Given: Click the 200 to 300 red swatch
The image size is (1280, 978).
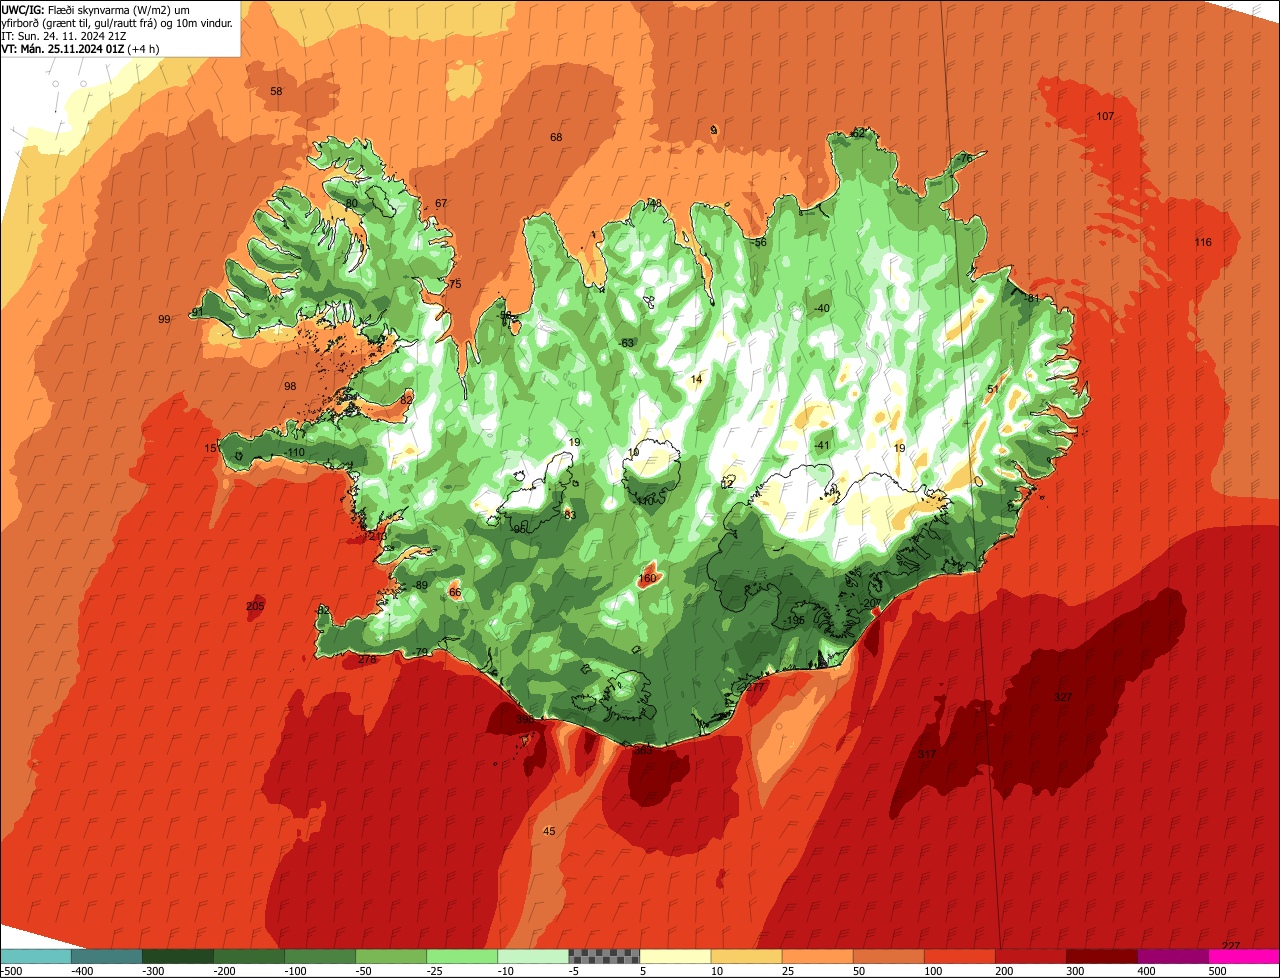Looking at the screenshot, I should [x=1029, y=955].
